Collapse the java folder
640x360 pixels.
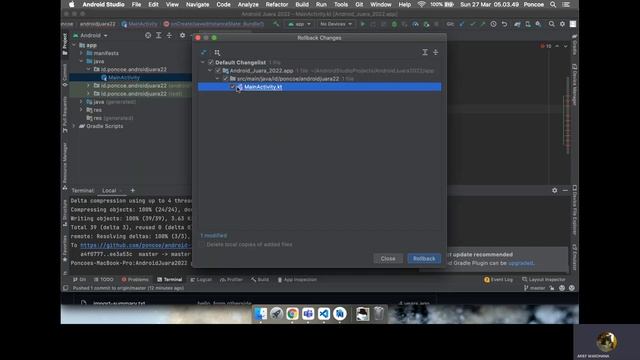pyautogui.click(x=81, y=61)
